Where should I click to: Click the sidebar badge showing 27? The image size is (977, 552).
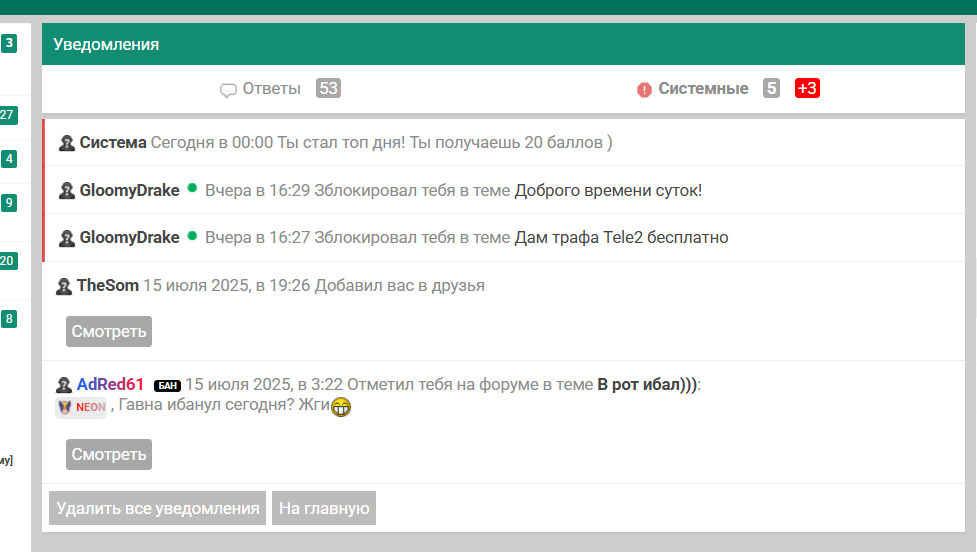[8, 115]
